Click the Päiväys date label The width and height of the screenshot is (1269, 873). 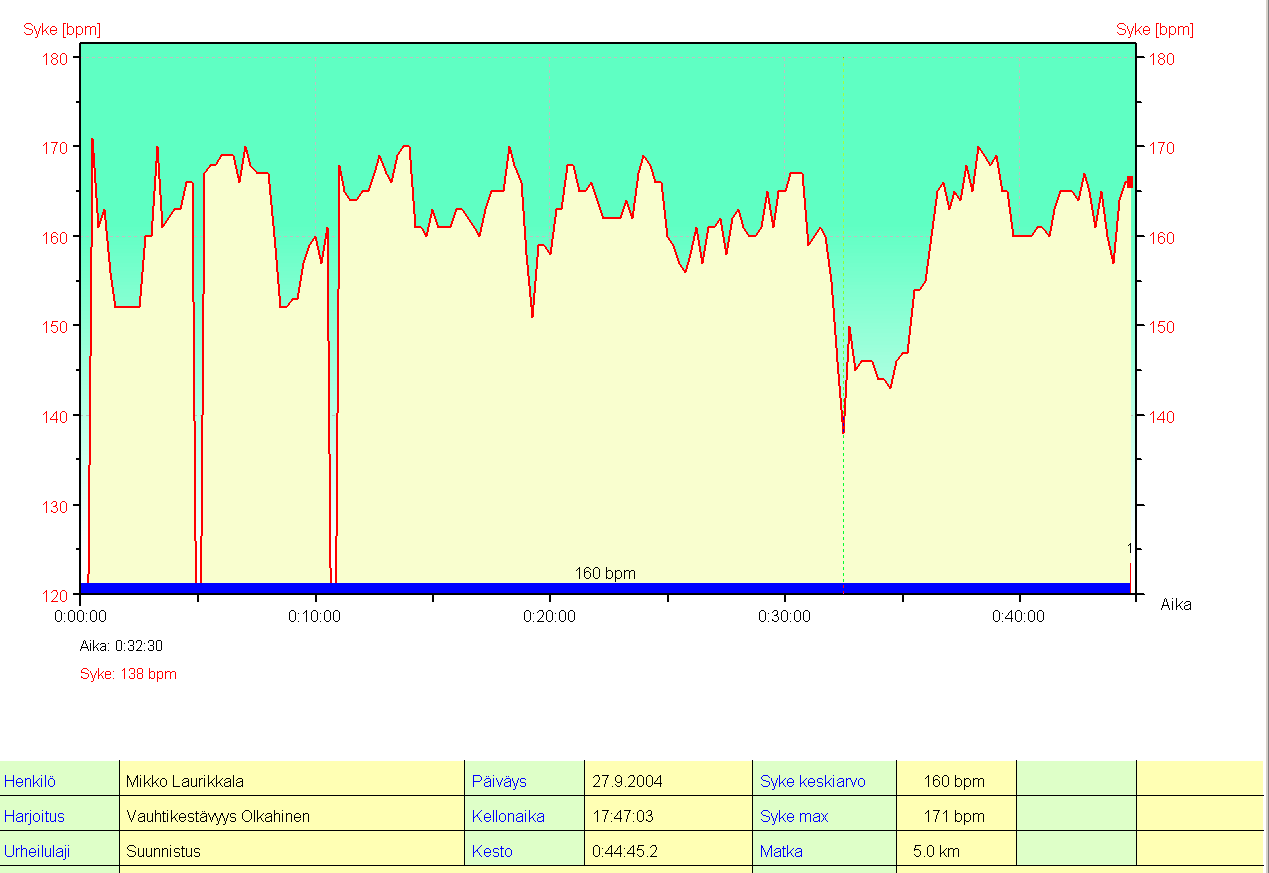(499, 781)
